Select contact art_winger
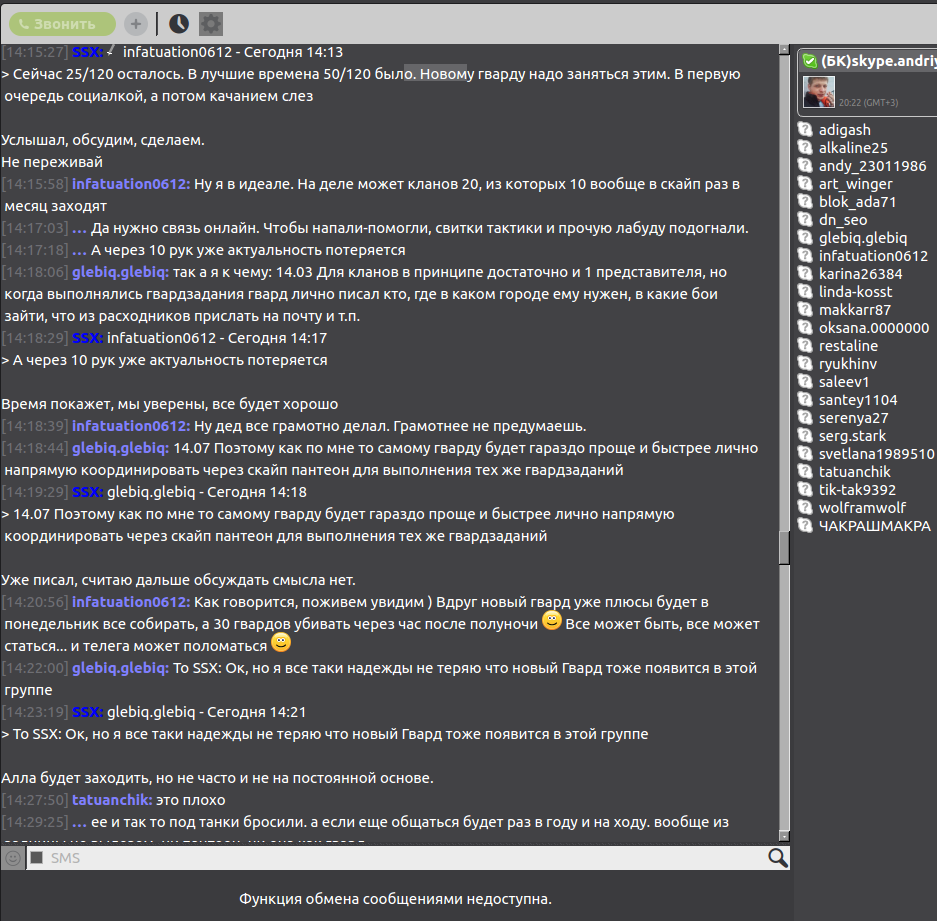Screen dimensions: 937x921 855,183
